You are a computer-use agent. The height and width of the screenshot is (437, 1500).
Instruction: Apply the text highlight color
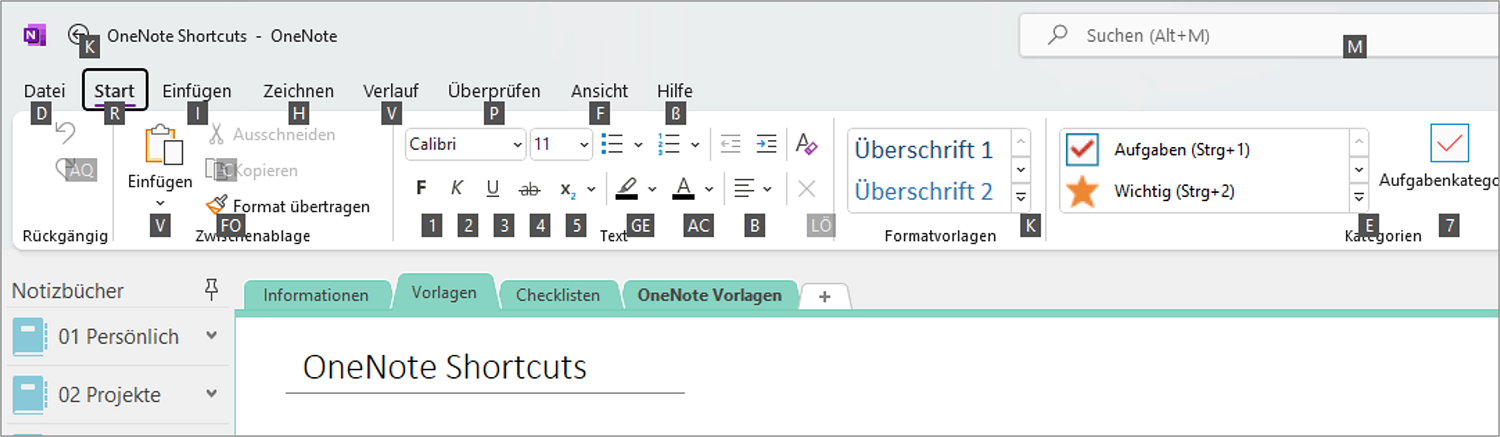tap(626, 187)
